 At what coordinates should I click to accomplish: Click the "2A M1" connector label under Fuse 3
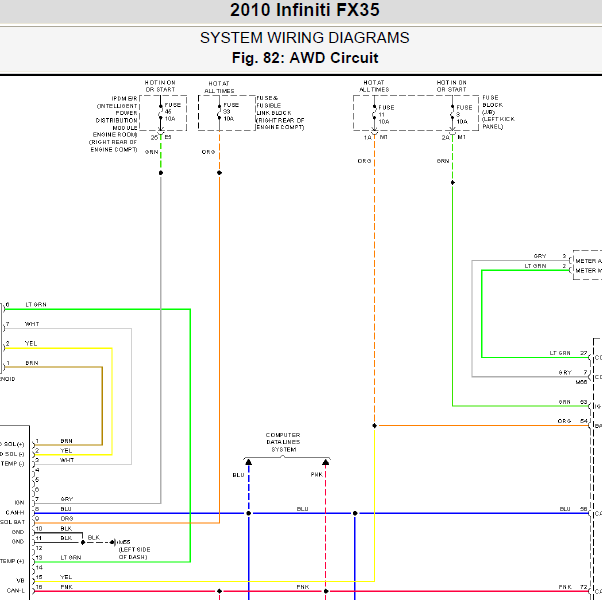pyautogui.click(x=453, y=137)
